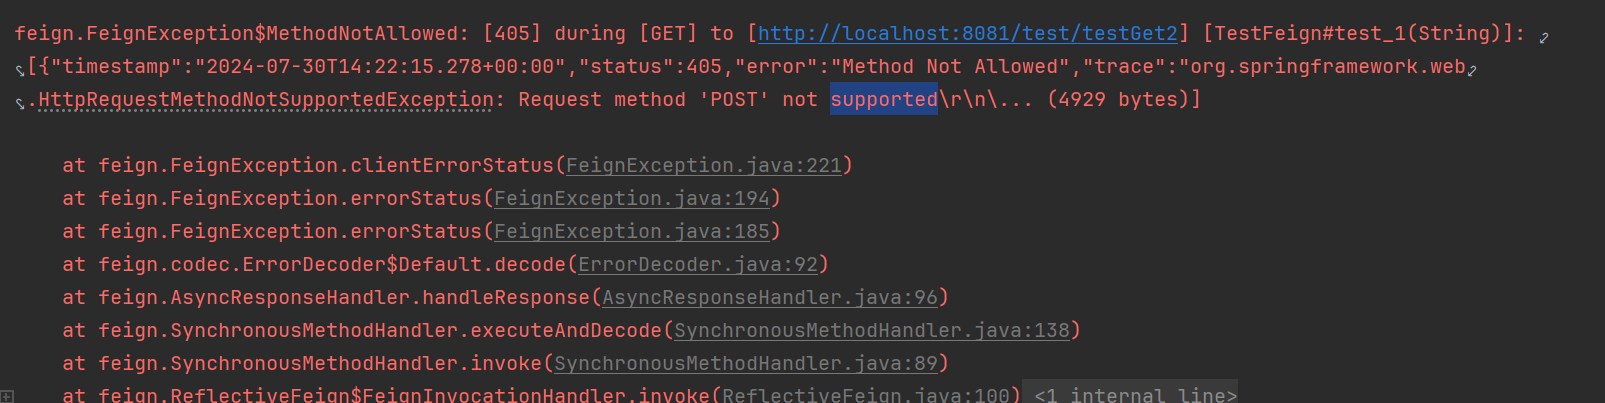Viewport: 1605px width, 403px height.
Task: Navigate to FeignException.java:185
Action: 632,231
